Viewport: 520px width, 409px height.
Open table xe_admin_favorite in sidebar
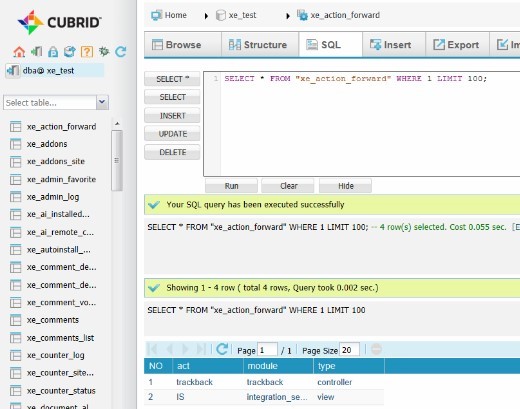pos(53,179)
